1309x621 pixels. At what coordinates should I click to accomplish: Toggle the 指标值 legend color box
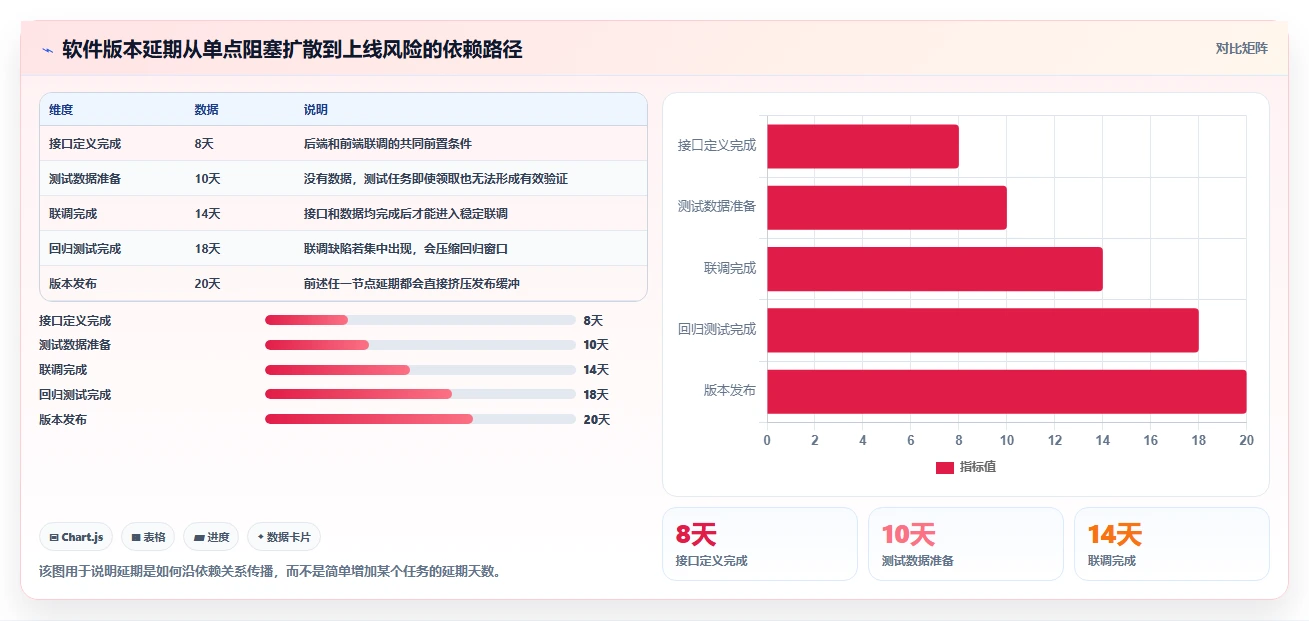pos(945,467)
